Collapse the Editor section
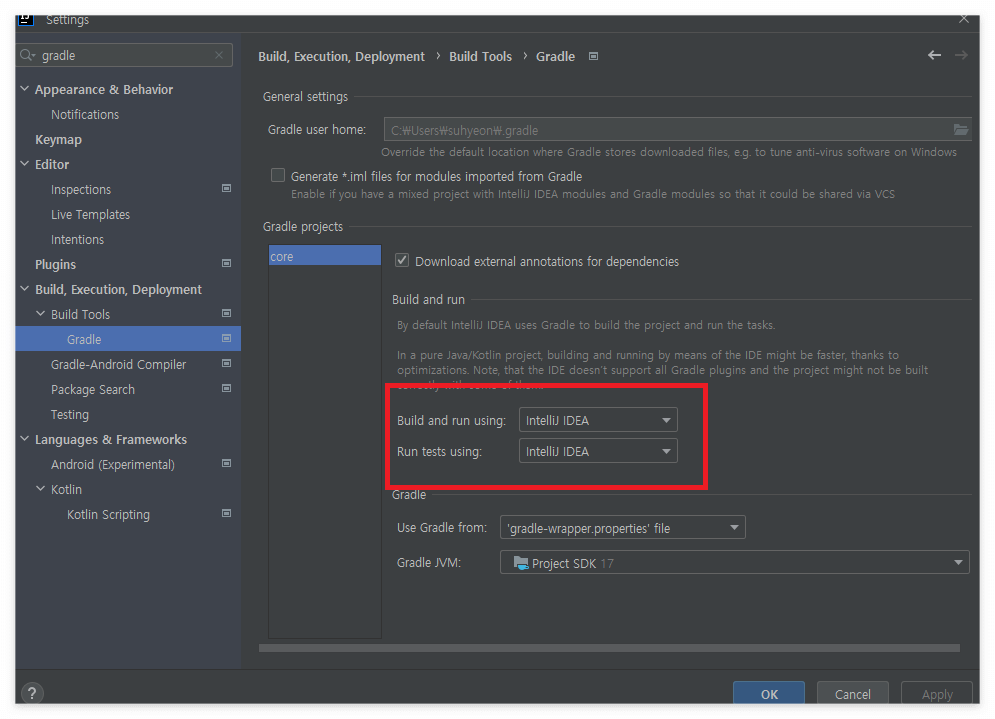 coord(25,164)
